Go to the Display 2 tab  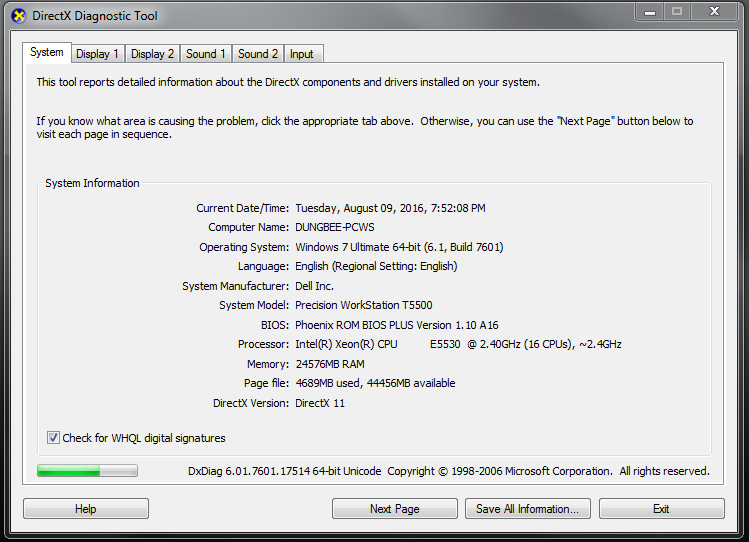coord(152,54)
